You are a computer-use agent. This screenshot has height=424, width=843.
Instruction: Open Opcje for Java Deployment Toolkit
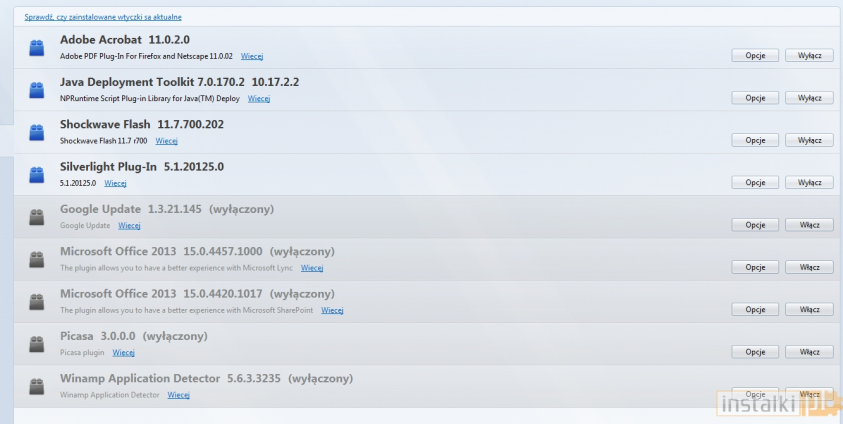pyautogui.click(x=755, y=98)
